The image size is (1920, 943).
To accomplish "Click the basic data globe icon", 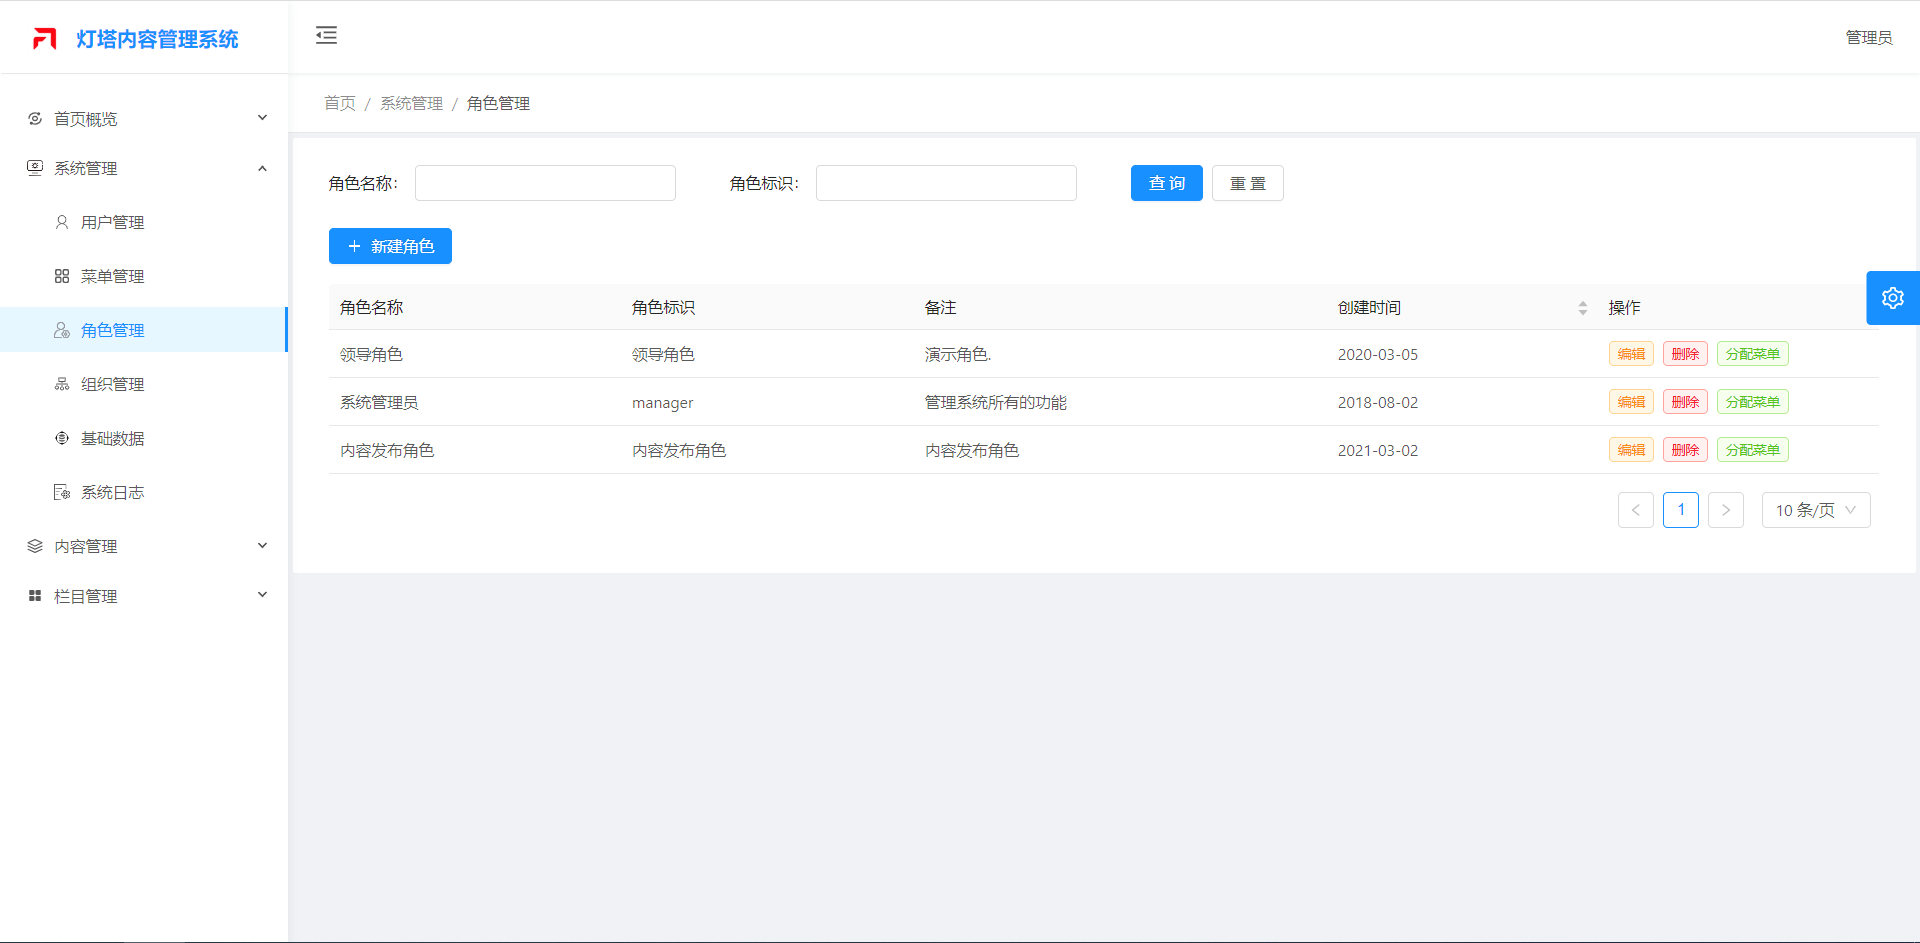I will [62, 438].
